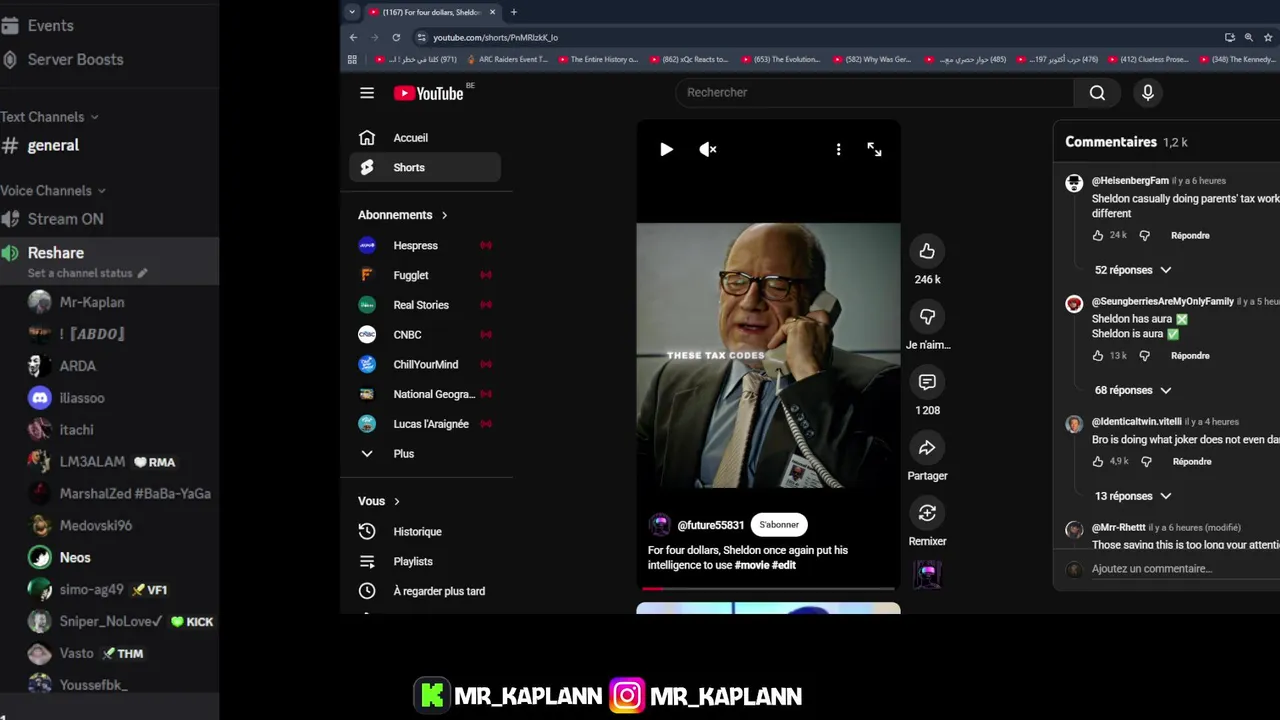Edit Reshare channel status pencil icon
Image resolution: width=1280 pixels, height=720 pixels.
tap(142, 273)
